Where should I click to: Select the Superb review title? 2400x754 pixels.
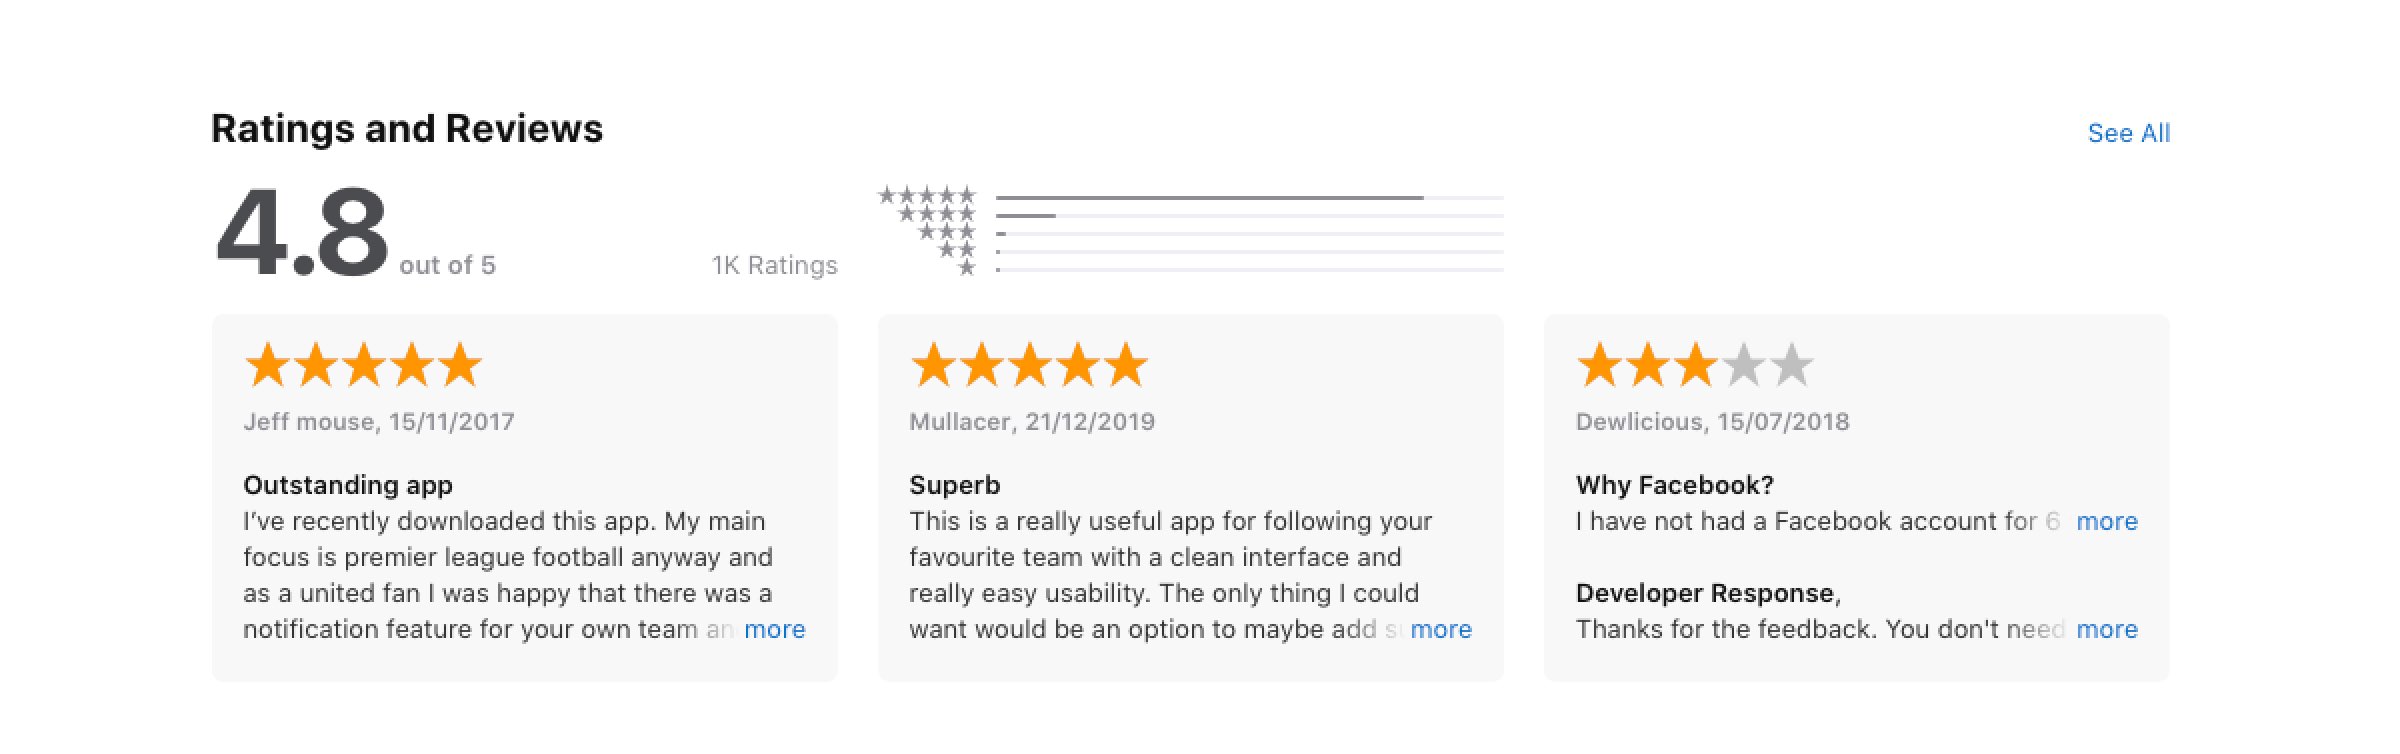[x=954, y=485]
